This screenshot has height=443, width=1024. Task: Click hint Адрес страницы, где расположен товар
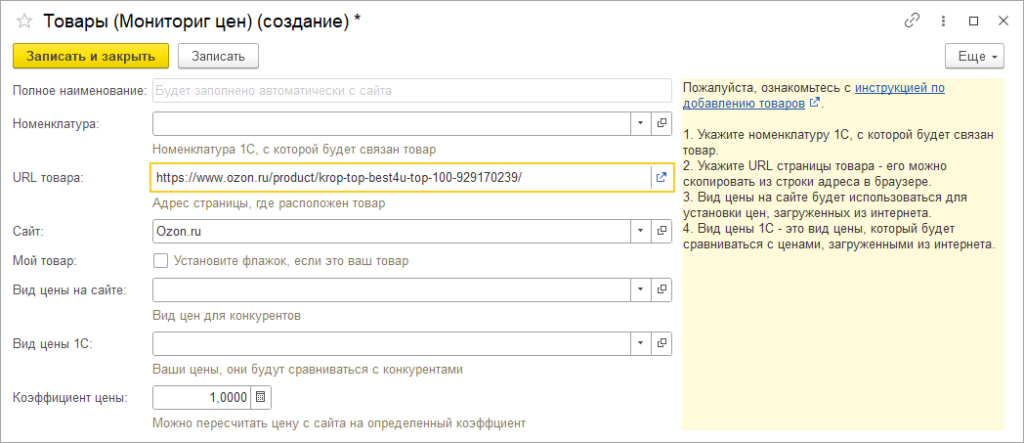pyautogui.click(x=268, y=204)
